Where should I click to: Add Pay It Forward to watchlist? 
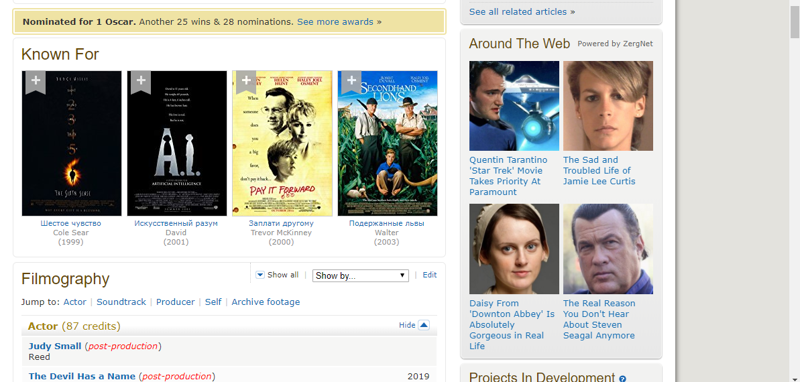pyautogui.click(x=246, y=82)
